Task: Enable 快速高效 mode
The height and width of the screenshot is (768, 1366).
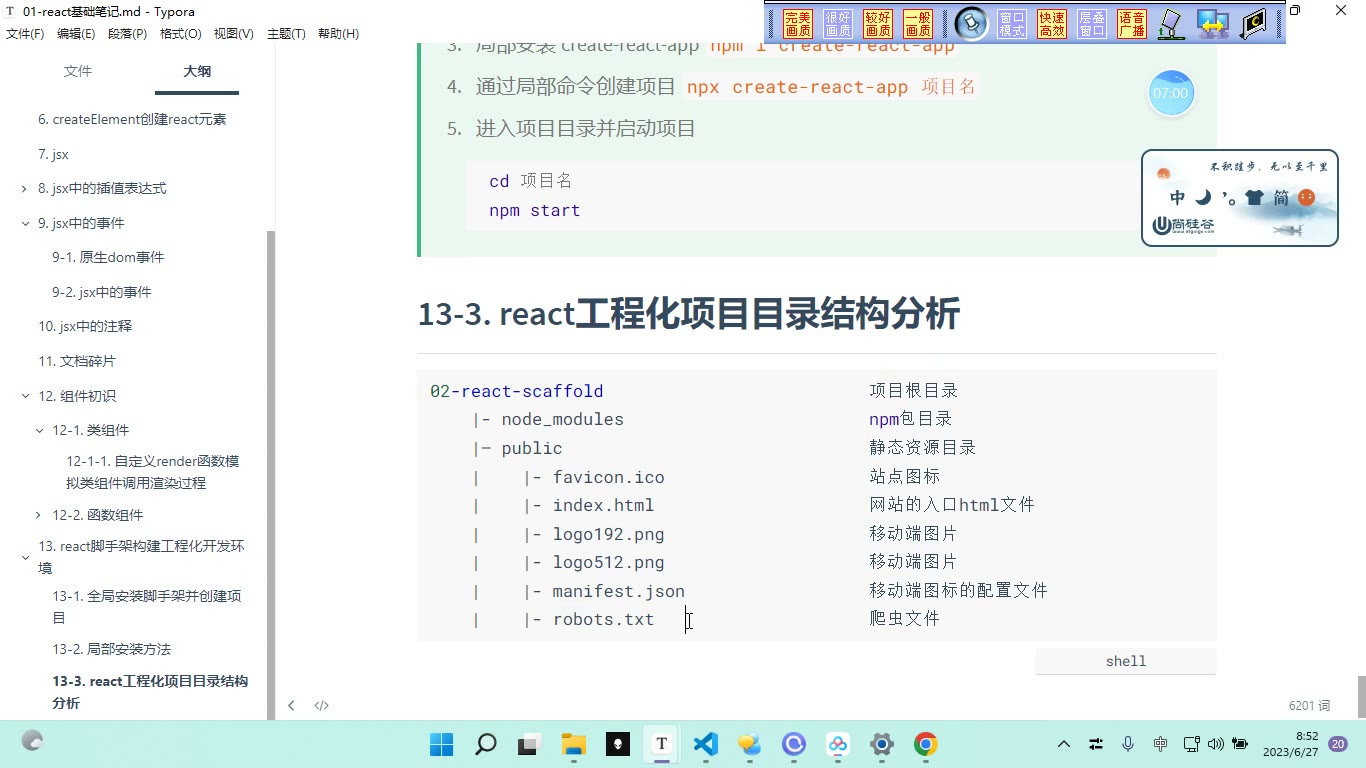Action: [1052, 24]
